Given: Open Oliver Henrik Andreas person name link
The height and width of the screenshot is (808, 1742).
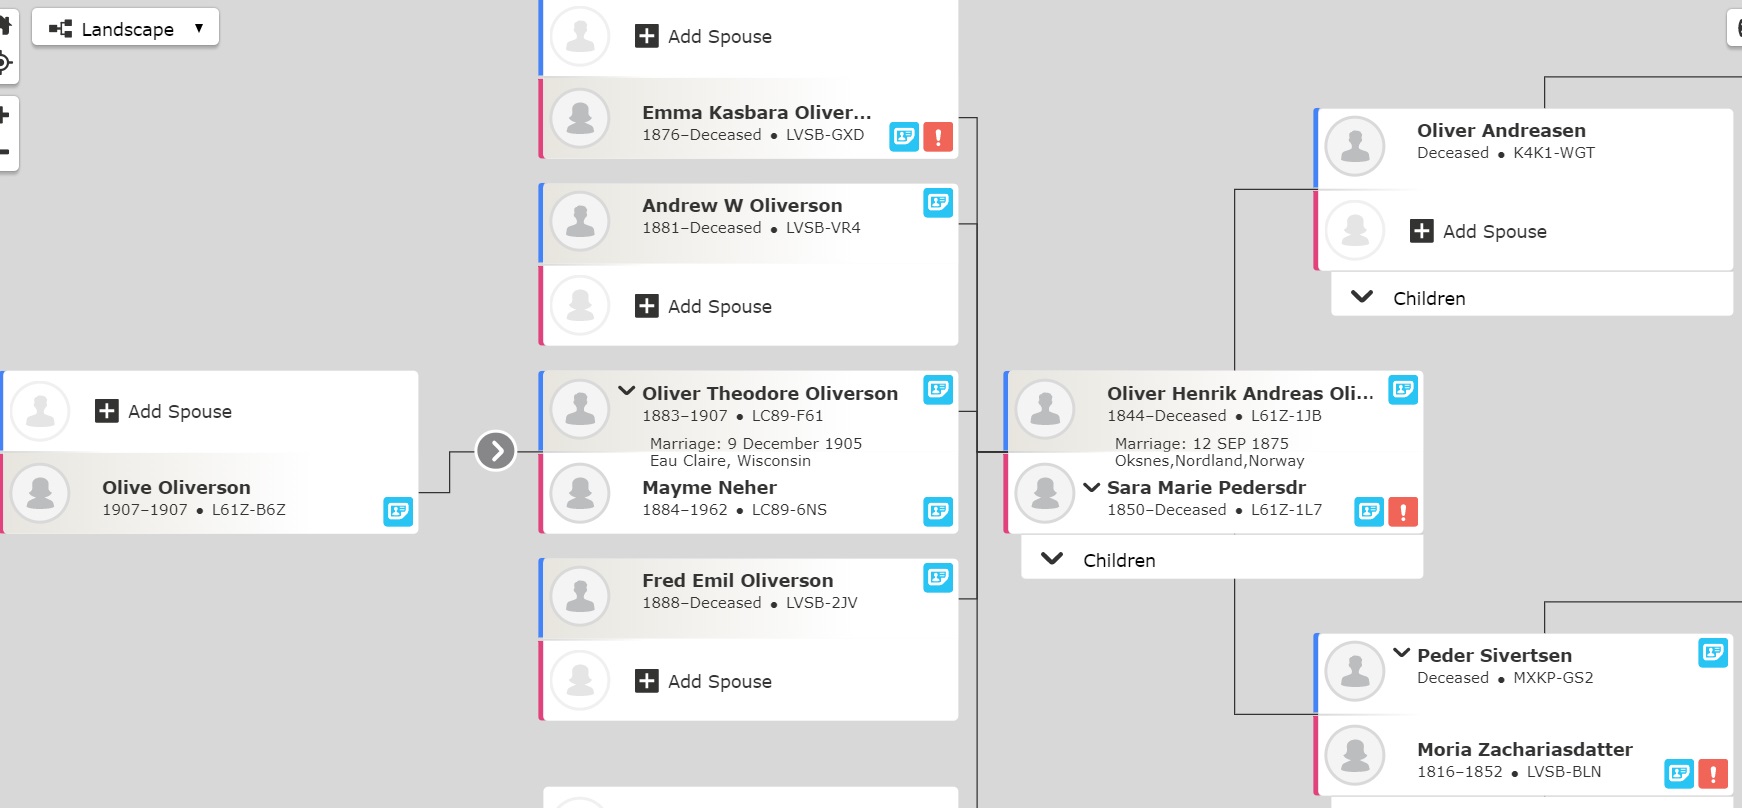Looking at the screenshot, I should pos(1240,393).
